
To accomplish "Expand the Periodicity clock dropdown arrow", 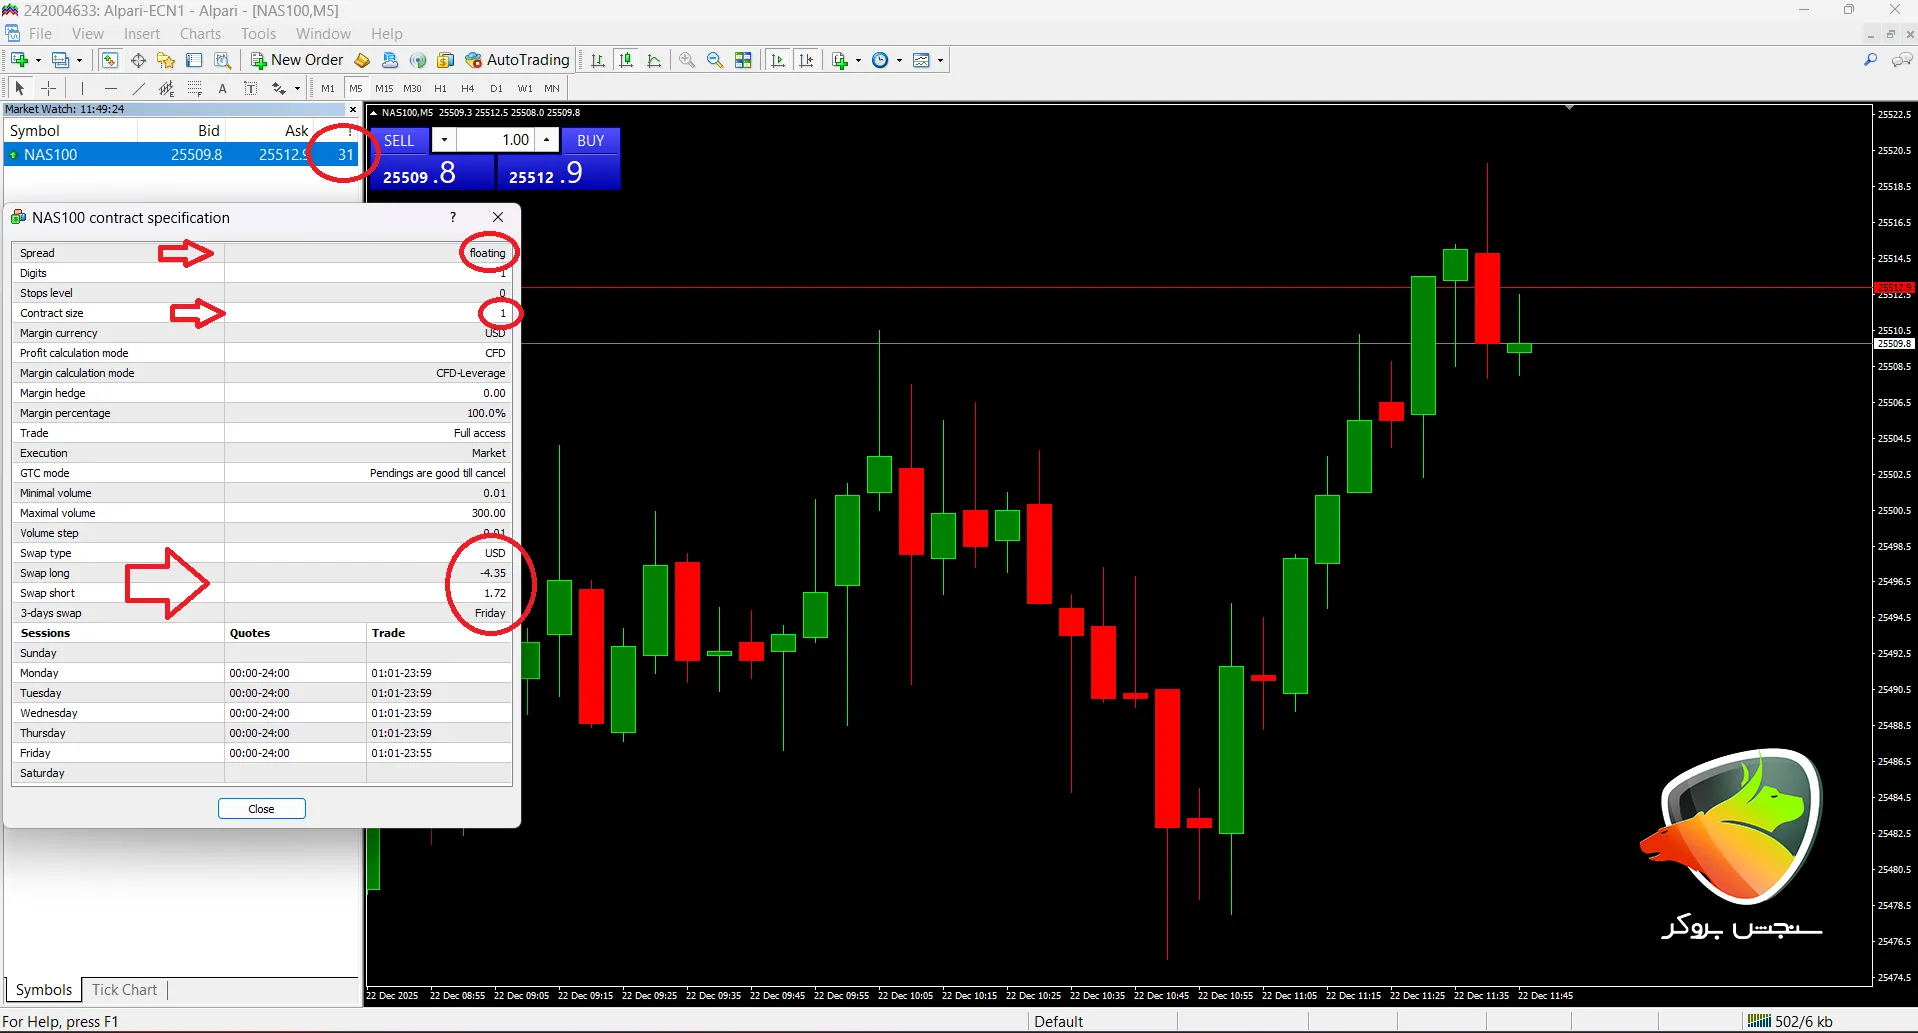I will (x=899, y=60).
